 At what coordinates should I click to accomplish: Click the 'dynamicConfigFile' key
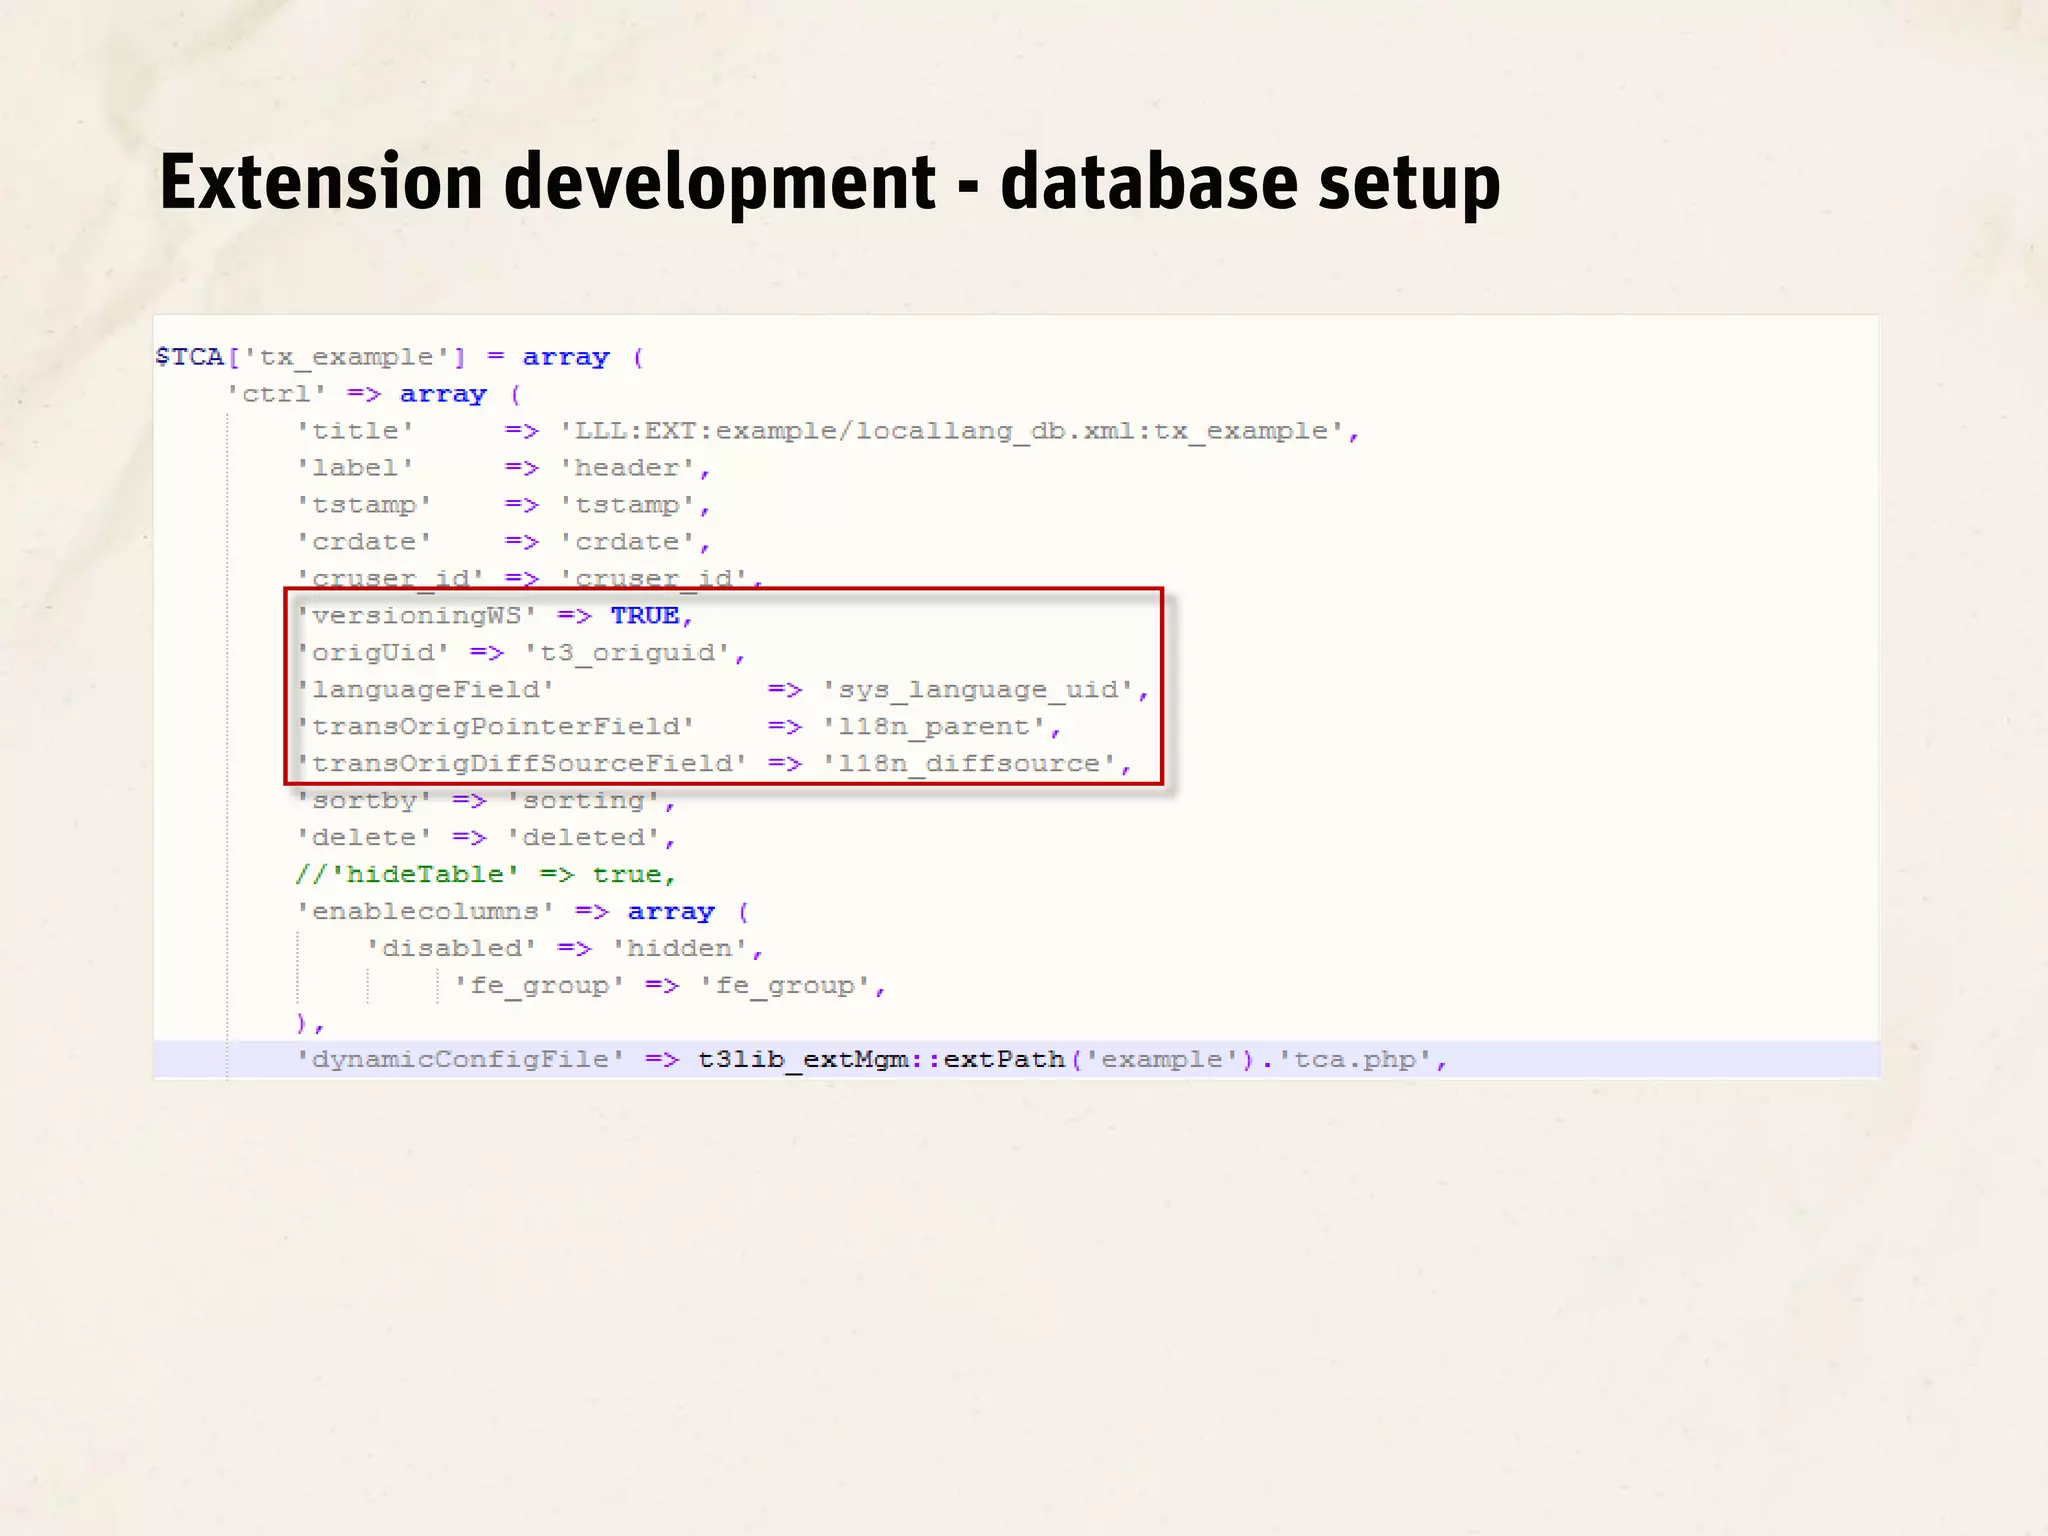click(x=461, y=1060)
